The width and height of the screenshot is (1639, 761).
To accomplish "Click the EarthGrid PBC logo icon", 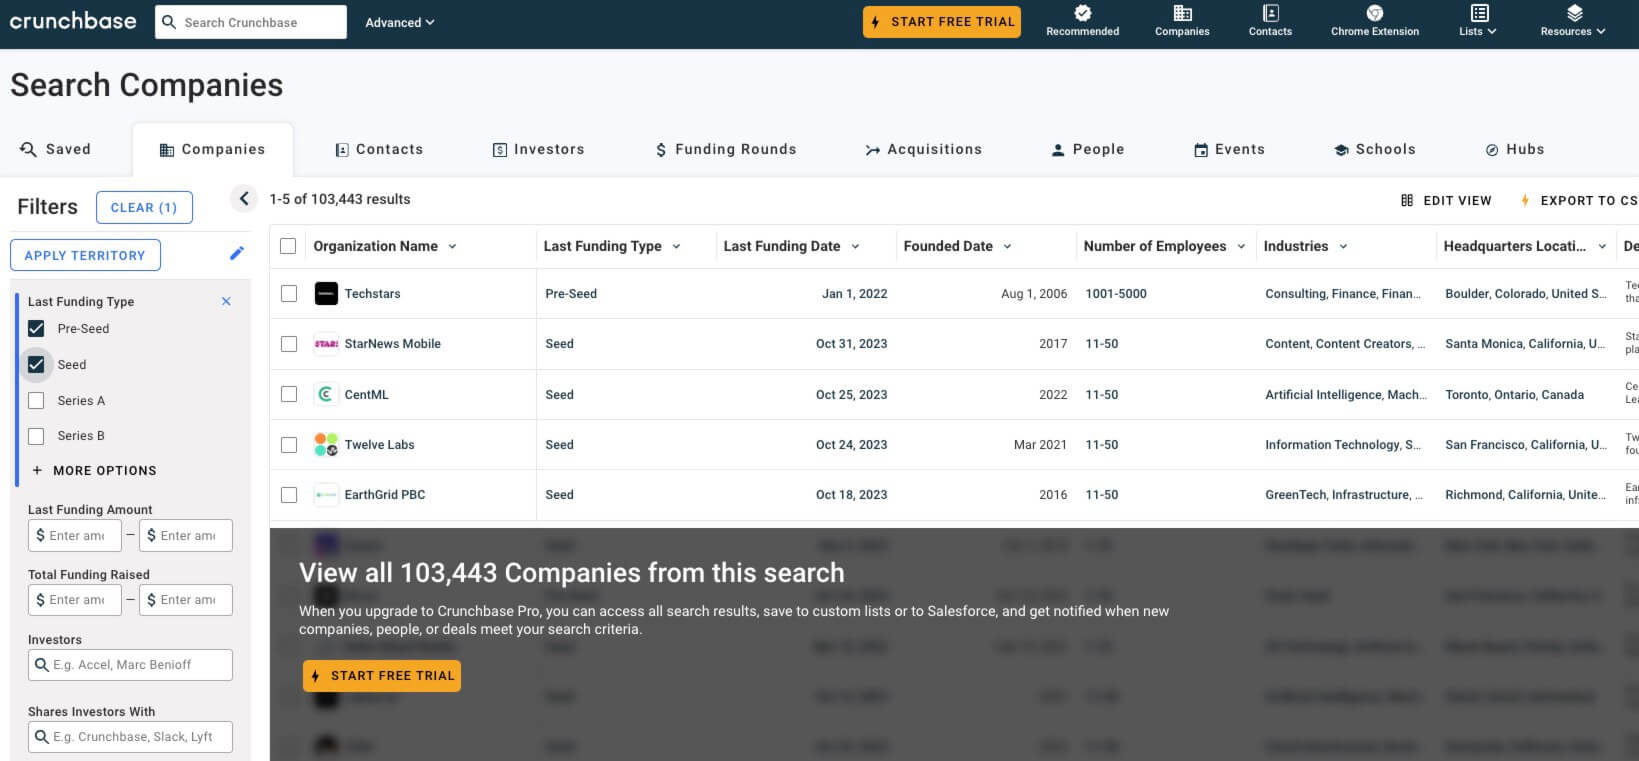I will tap(326, 494).
